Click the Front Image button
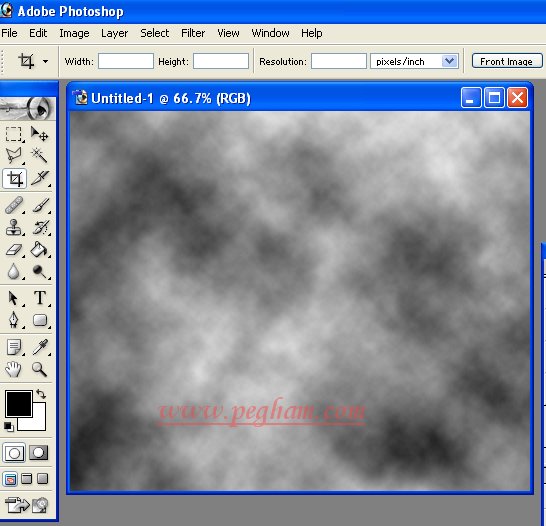546x526 pixels. tap(507, 61)
